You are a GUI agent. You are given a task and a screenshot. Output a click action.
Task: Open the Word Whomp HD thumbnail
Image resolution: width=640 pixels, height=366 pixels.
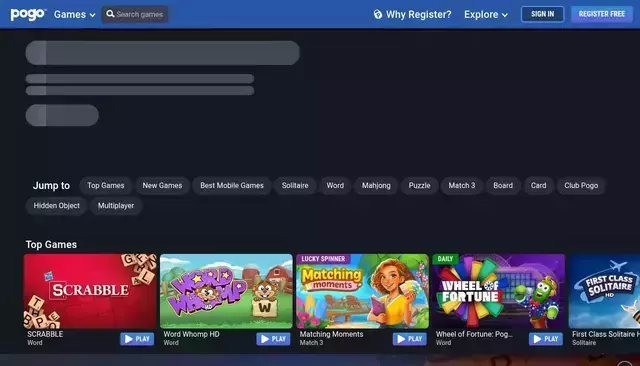226,291
